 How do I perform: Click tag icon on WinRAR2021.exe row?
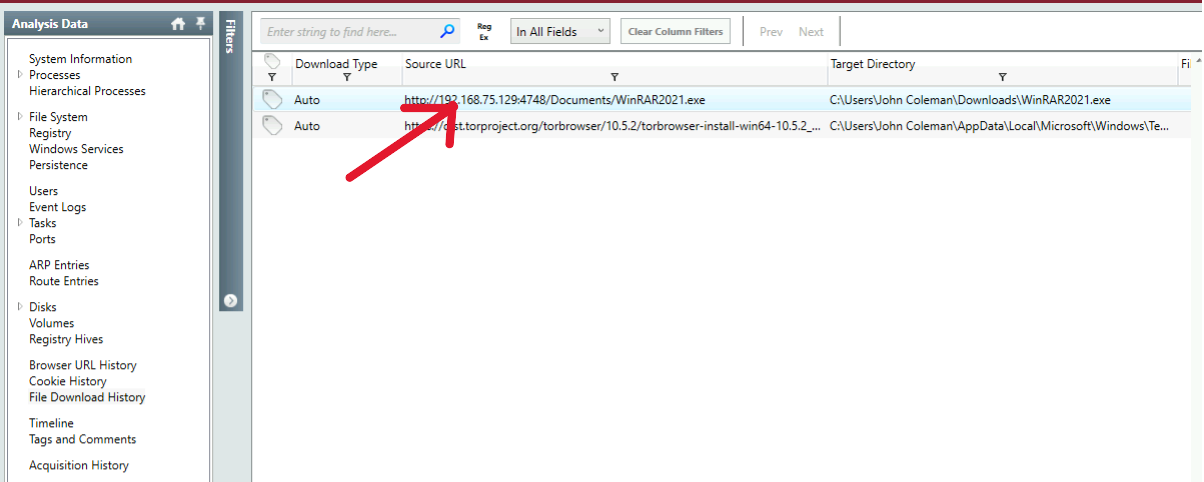[x=272, y=99]
